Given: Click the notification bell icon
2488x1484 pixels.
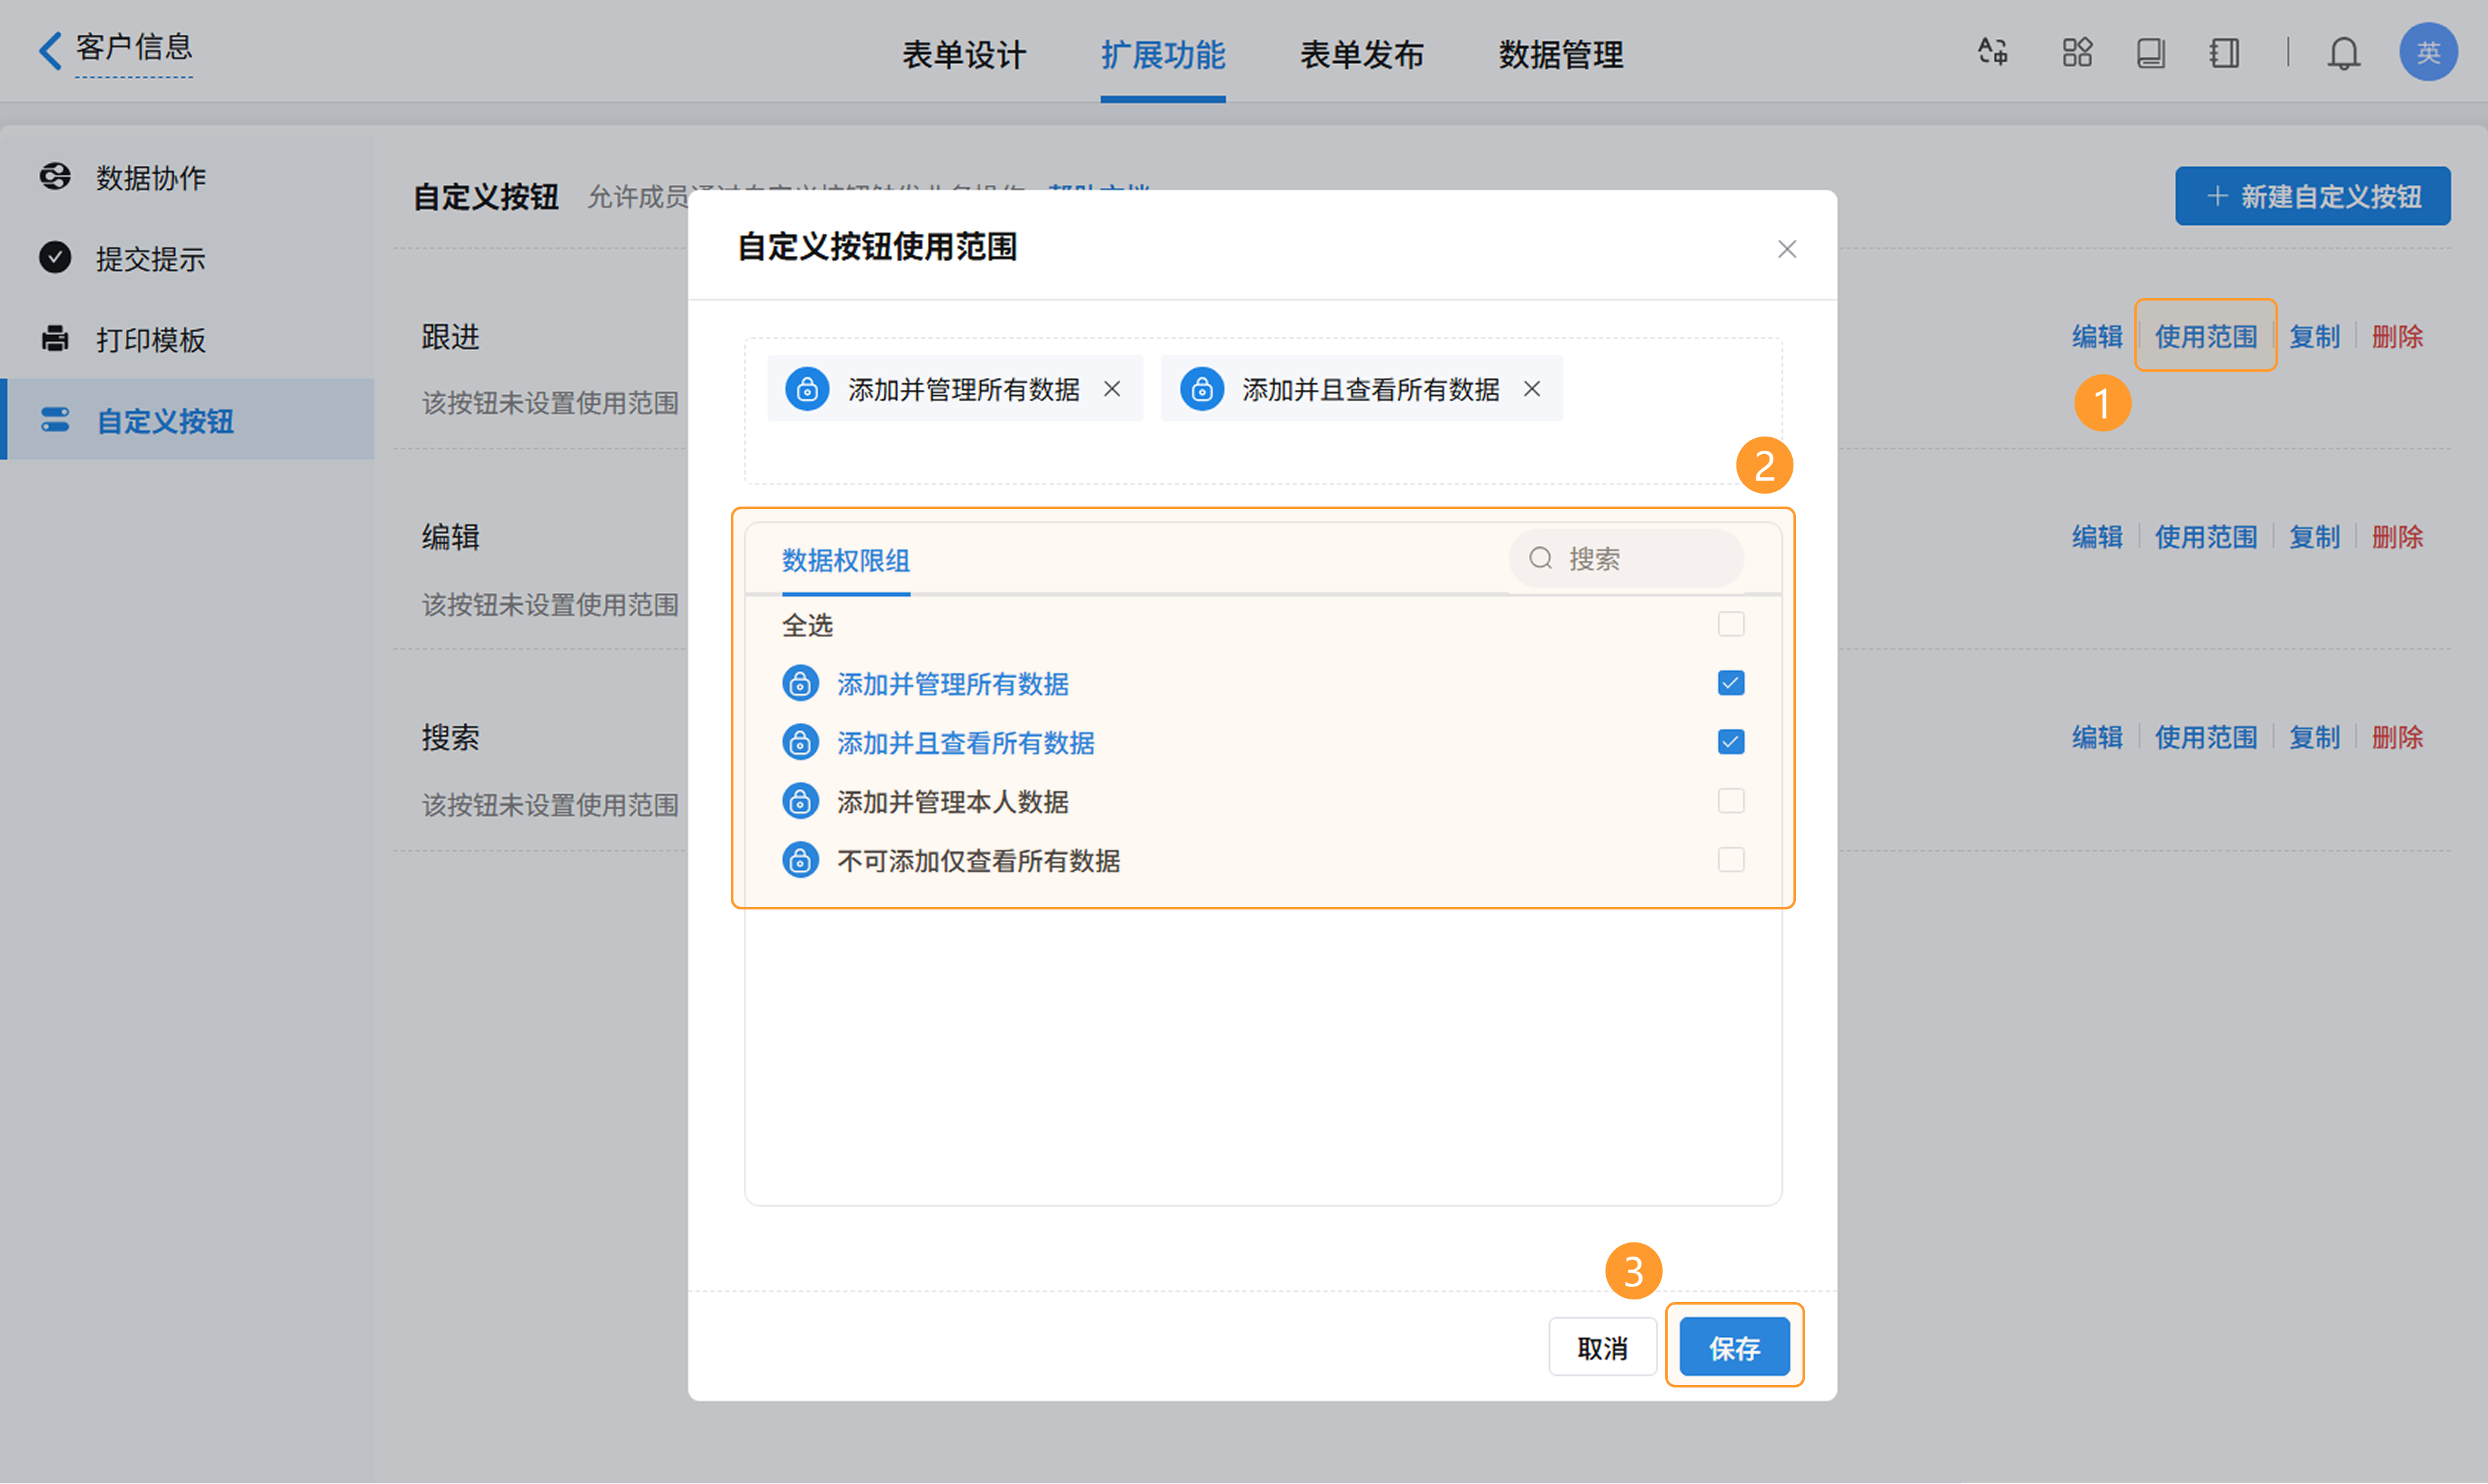Looking at the screenshot, I should pos(2343,52).
